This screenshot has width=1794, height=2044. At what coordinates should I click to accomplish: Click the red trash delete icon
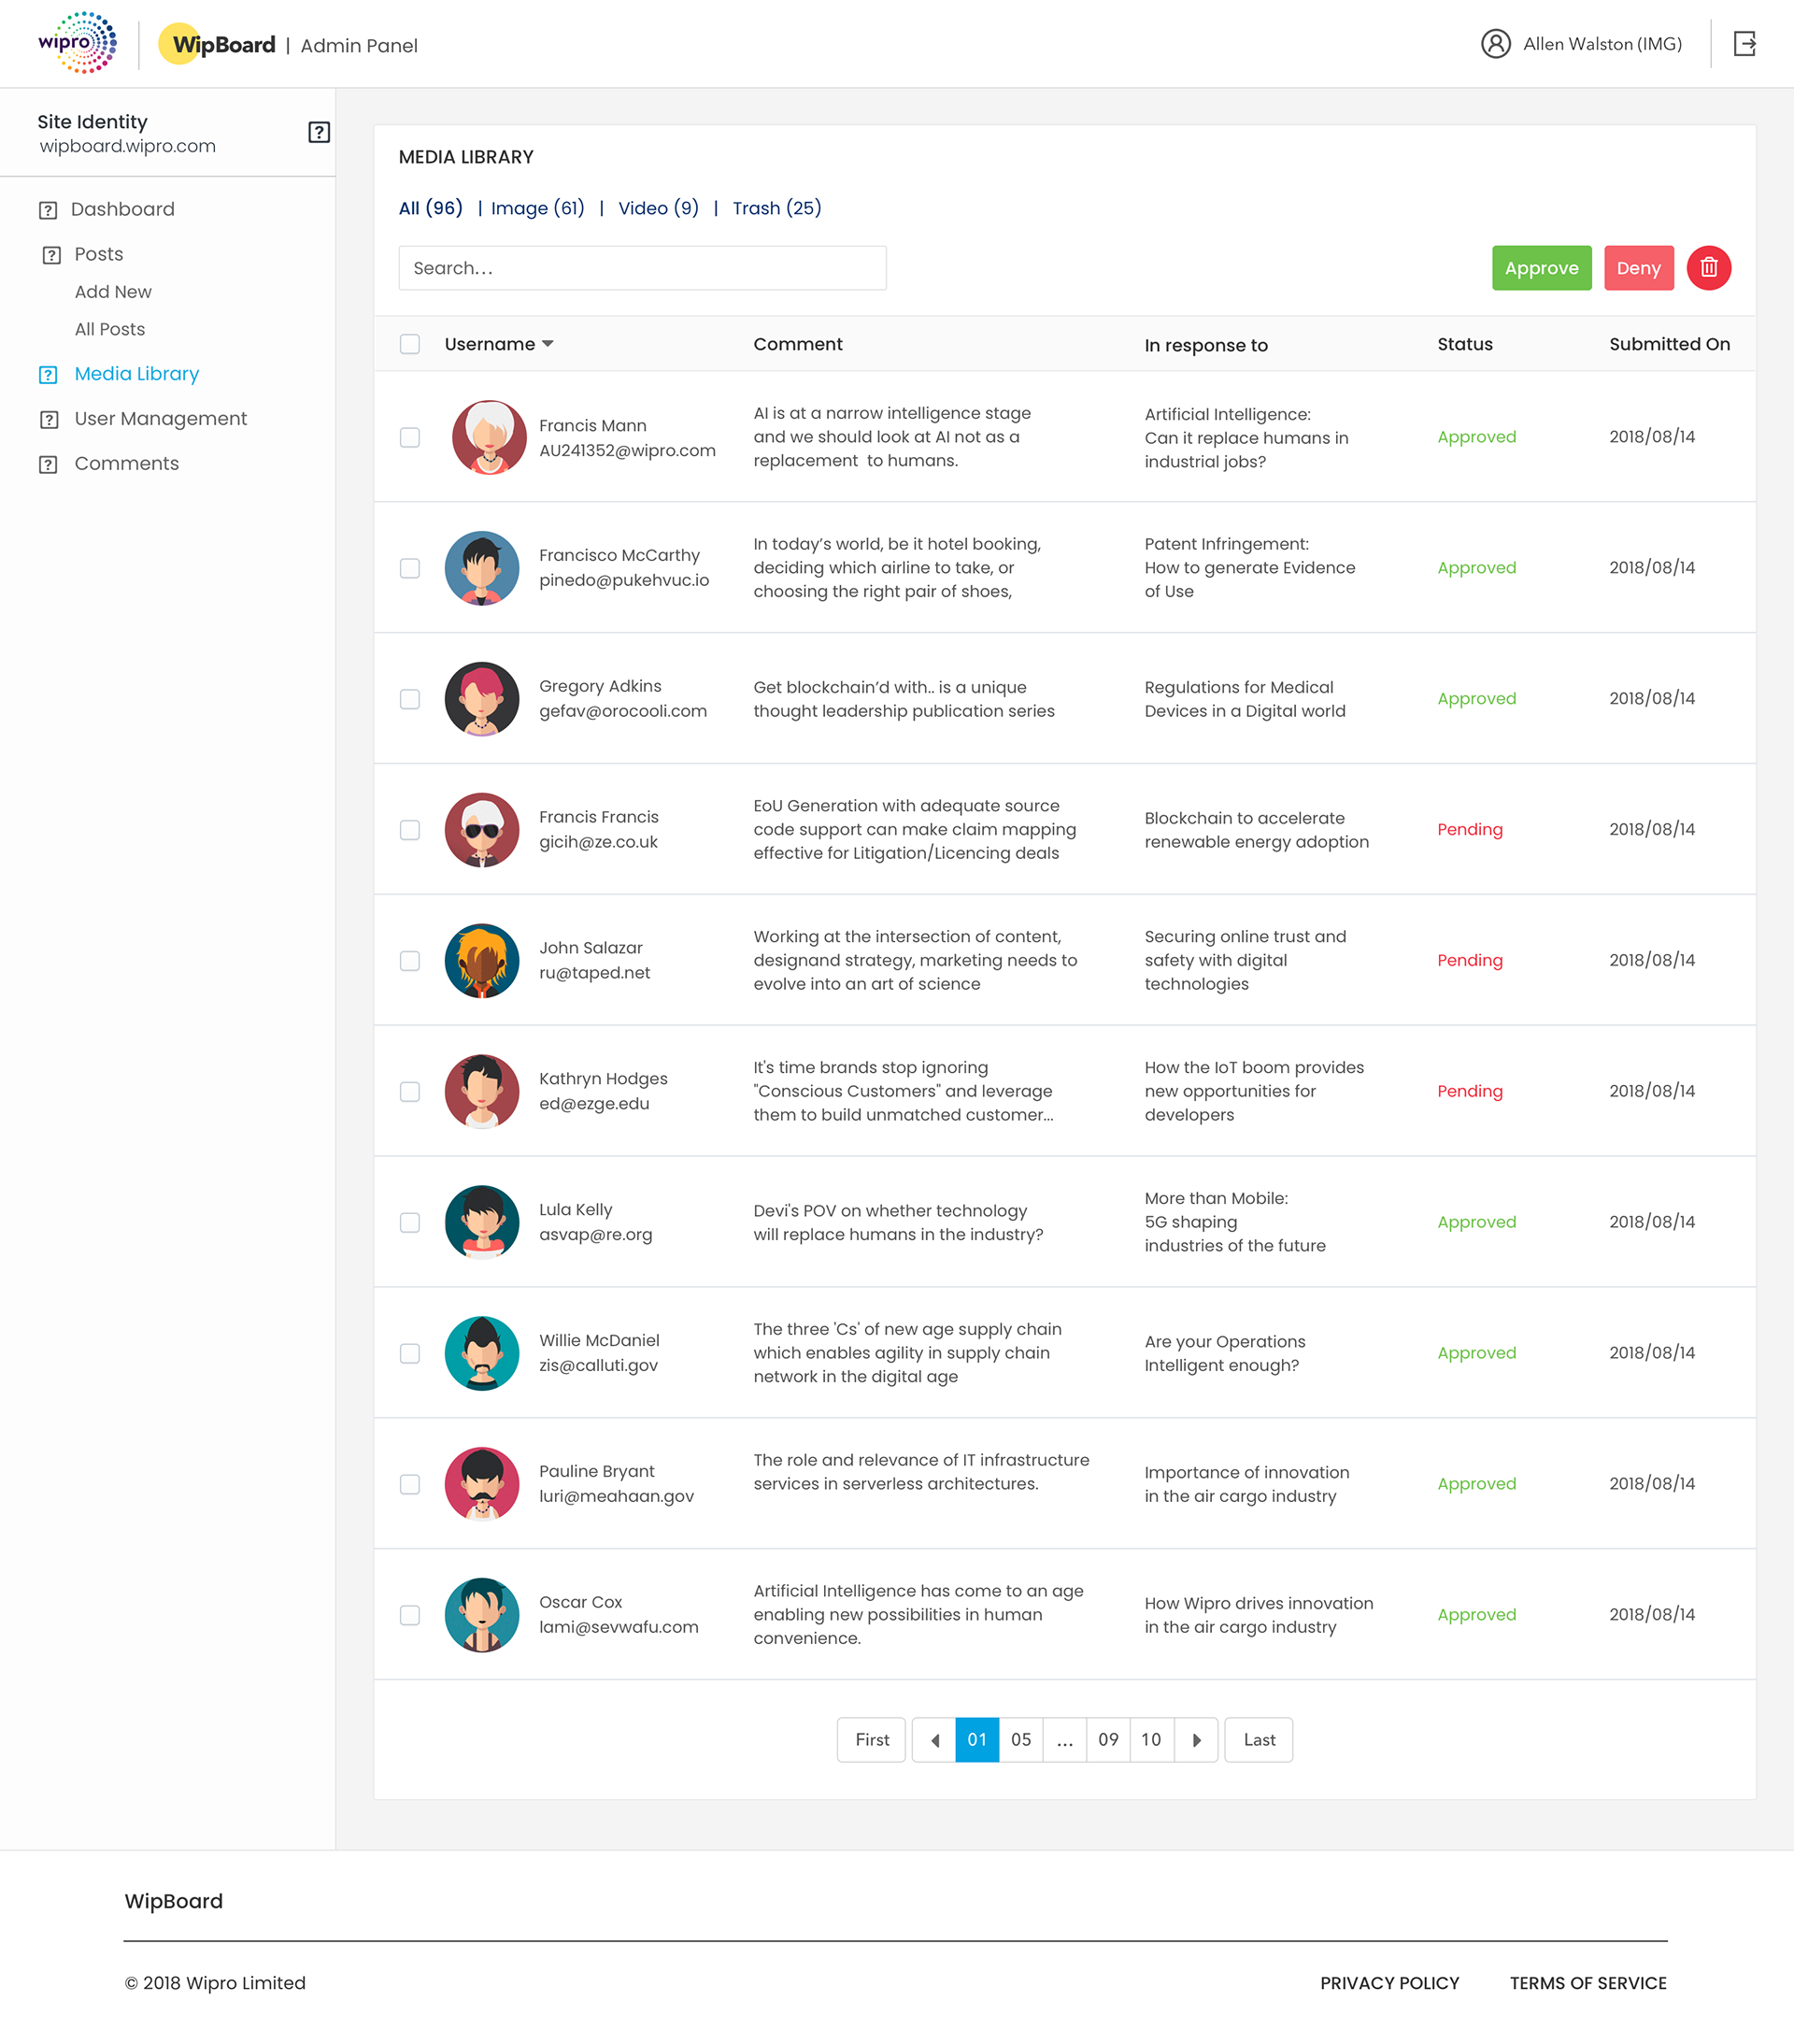coord(1708,268)
